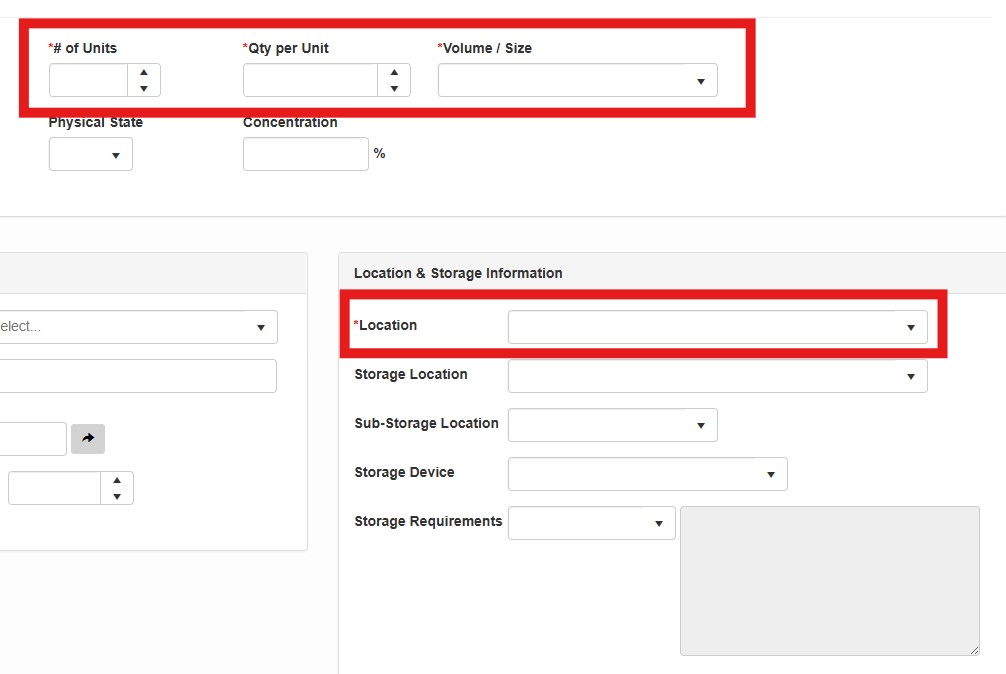
Task: Increment the Qty per Unit spinner
Action: pos(394,72)
